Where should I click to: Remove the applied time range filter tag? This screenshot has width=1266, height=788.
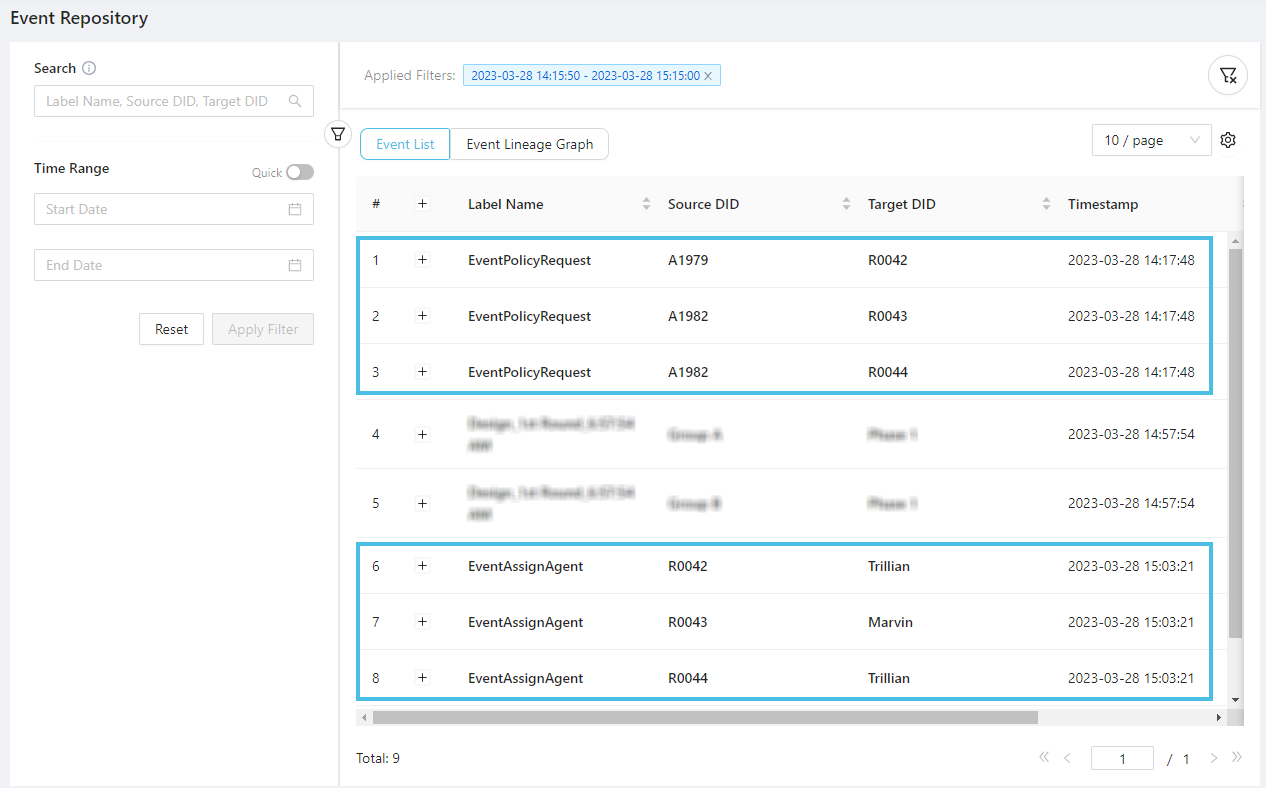pyautogui.click(x=708, y=76)
